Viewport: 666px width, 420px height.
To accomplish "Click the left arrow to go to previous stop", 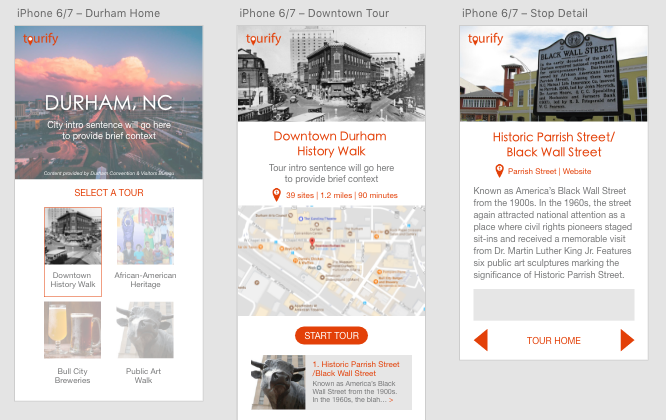I will 481,340.
